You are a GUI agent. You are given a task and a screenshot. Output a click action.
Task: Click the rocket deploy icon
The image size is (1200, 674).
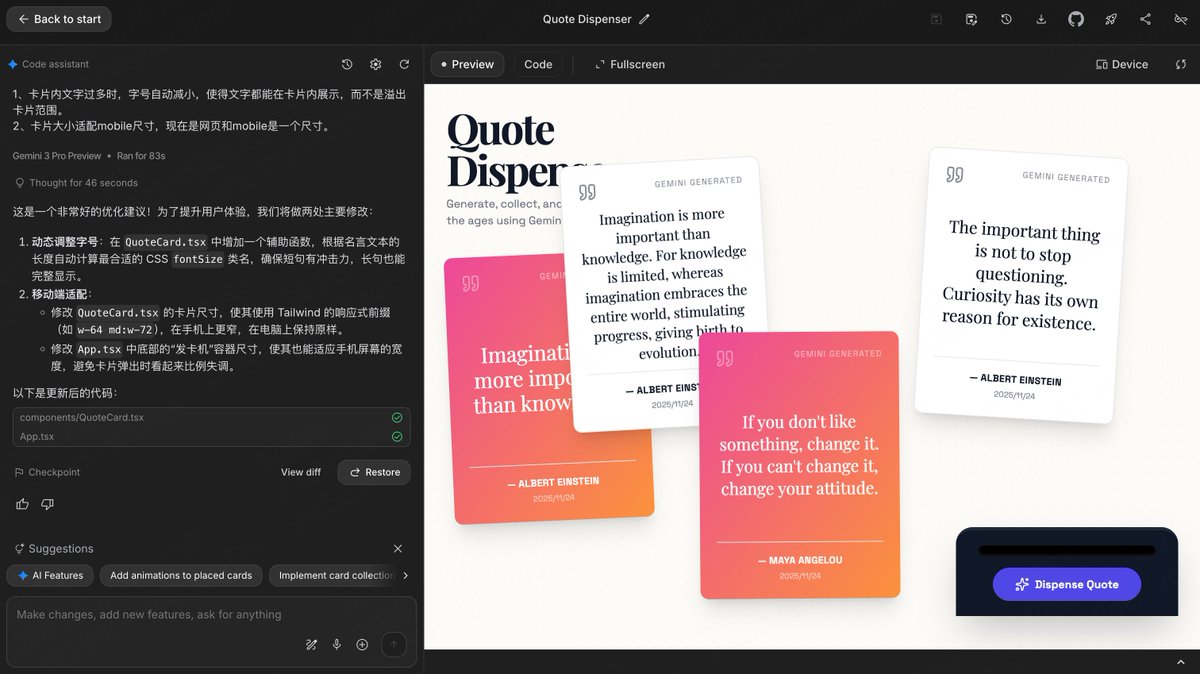pos(1111,19)
